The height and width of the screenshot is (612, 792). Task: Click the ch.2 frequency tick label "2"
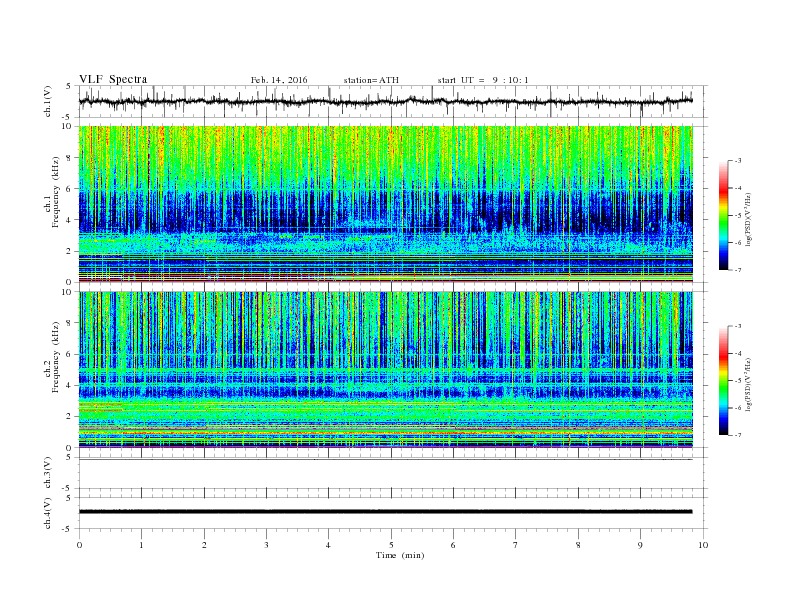69,417
